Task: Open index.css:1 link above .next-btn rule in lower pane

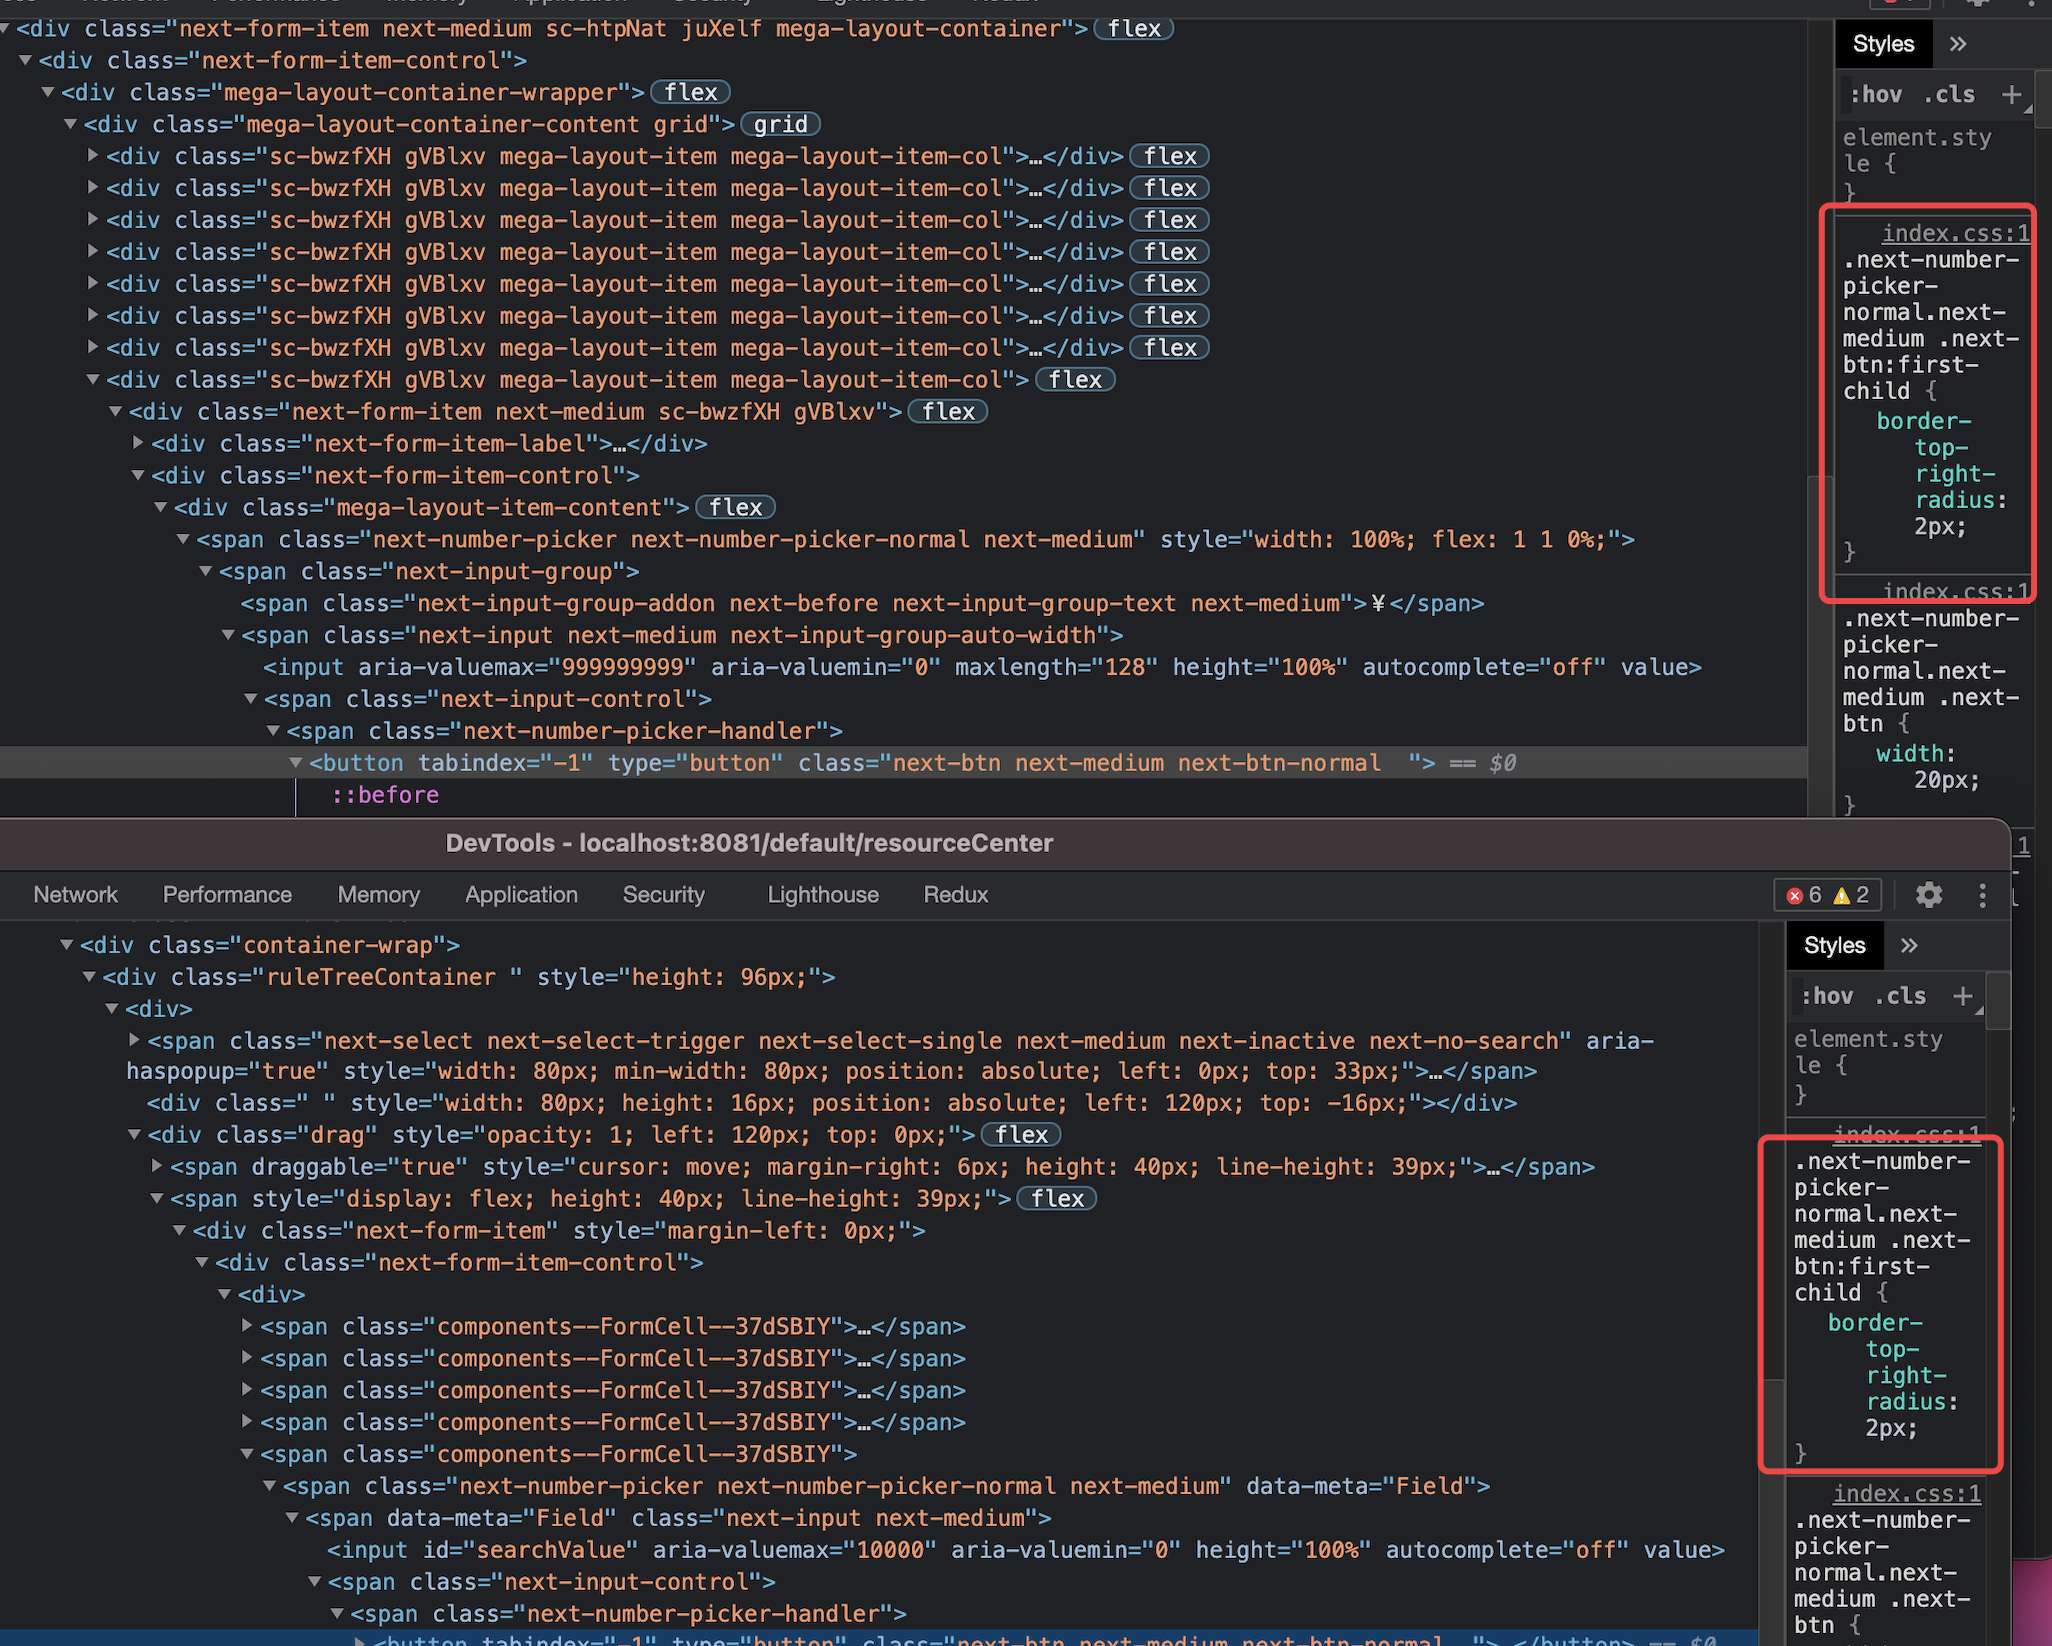Action: click(x=1906, y=1494)
